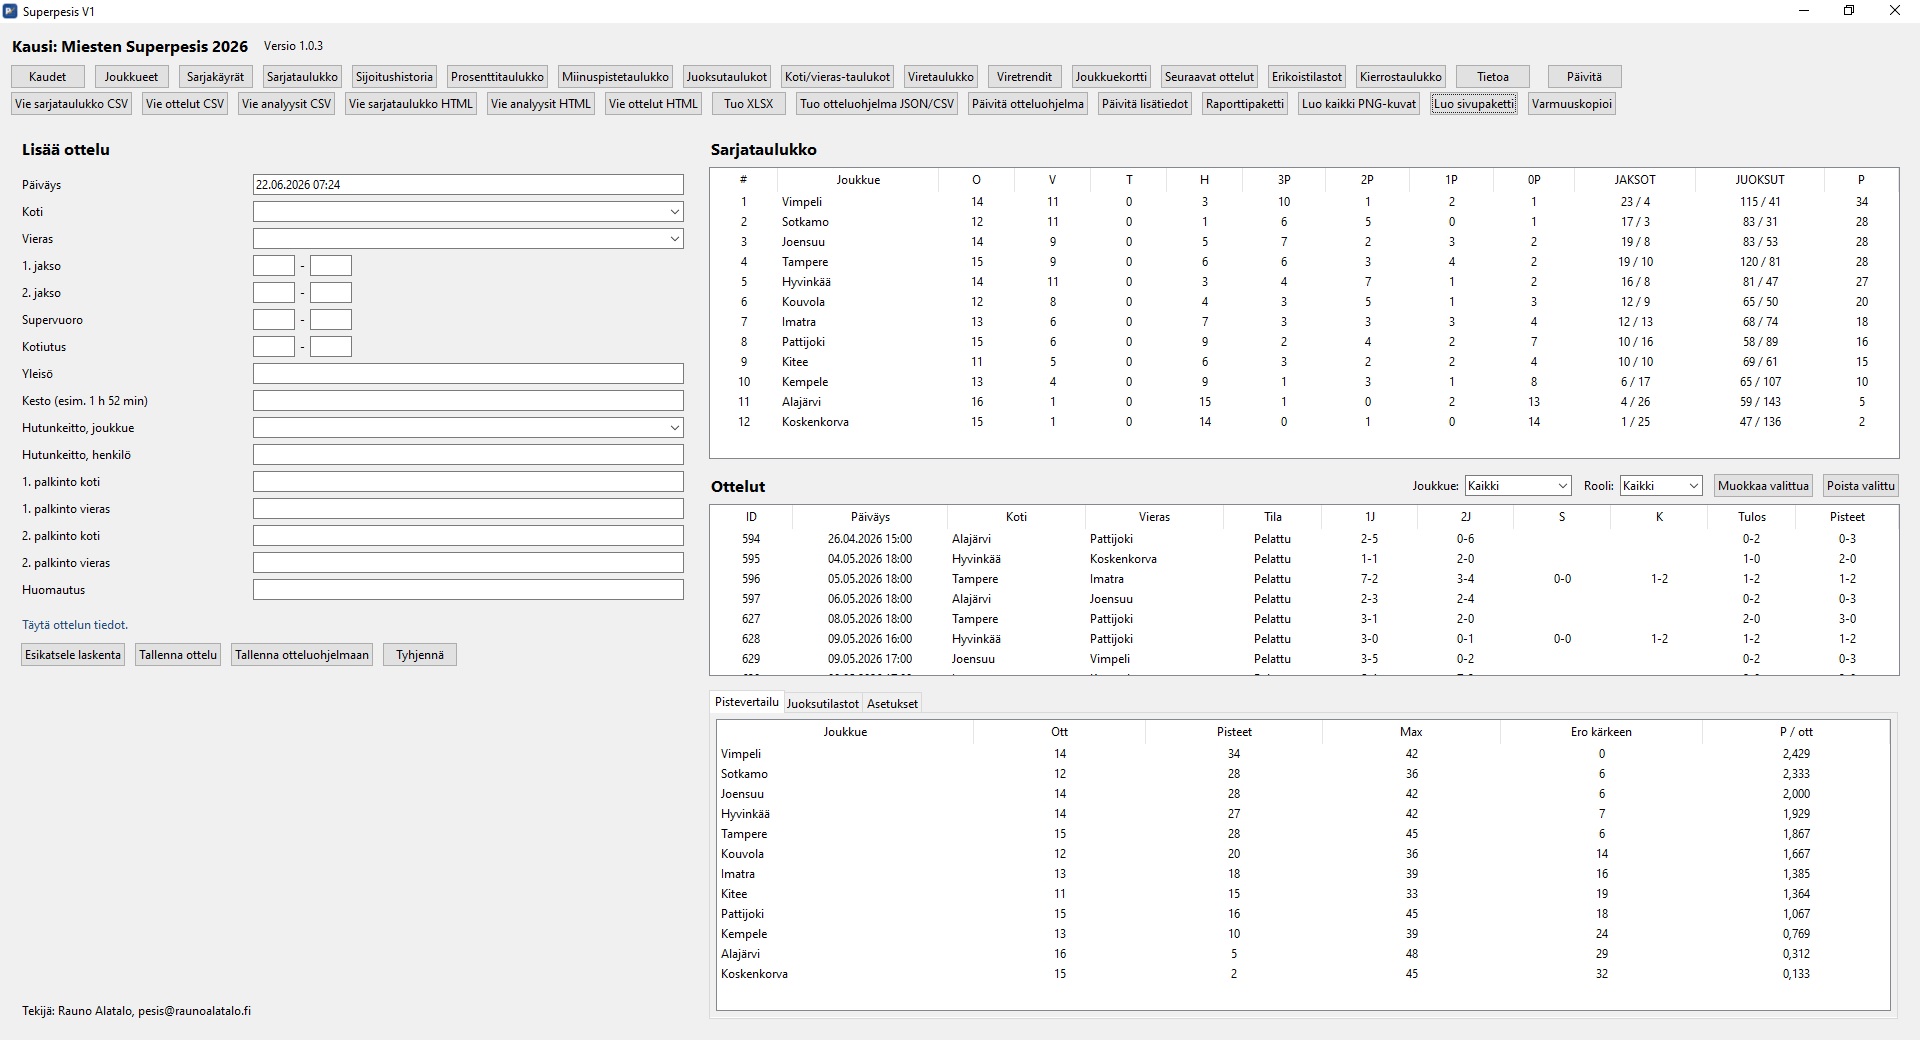Select Vimpeli row in Sarjataulukko

(x=1304, y=202)
